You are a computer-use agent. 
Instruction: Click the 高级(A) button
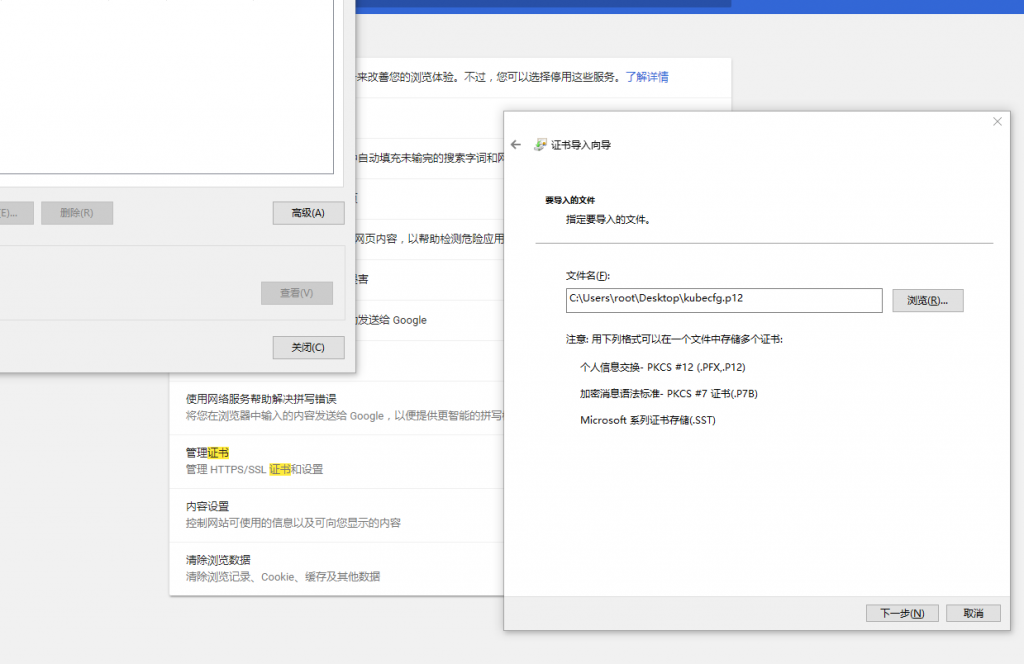click(x=307, y=213)
